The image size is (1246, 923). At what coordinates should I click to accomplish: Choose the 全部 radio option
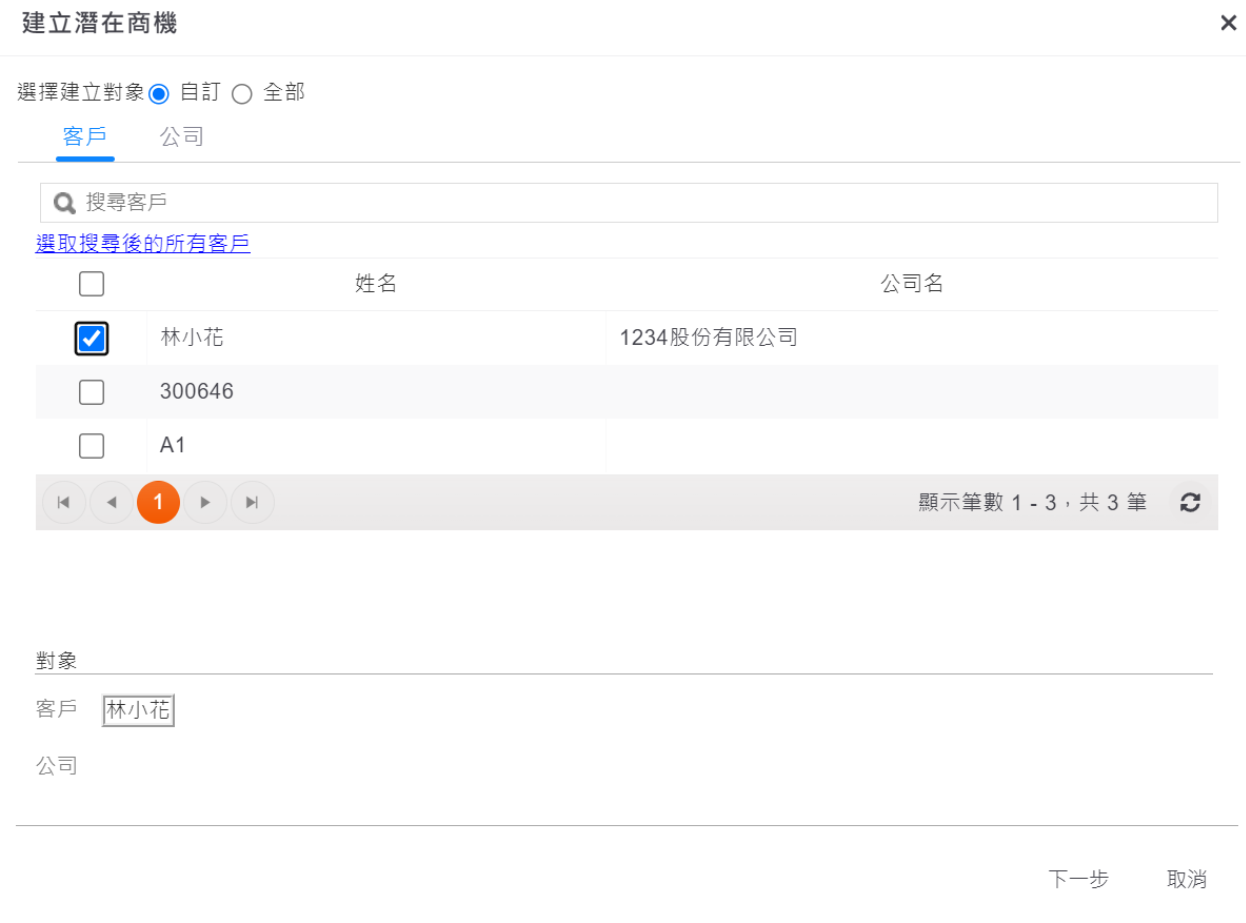coord(242,94)
